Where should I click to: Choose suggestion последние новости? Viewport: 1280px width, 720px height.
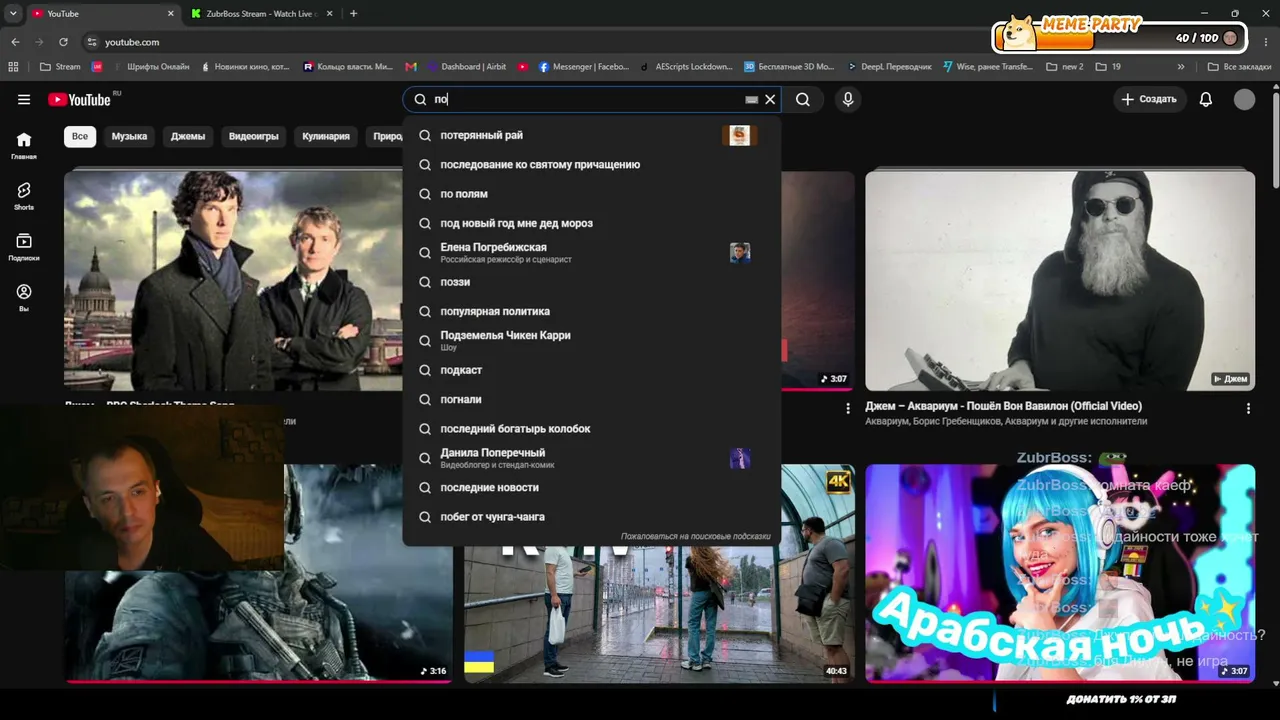[592, 487]
